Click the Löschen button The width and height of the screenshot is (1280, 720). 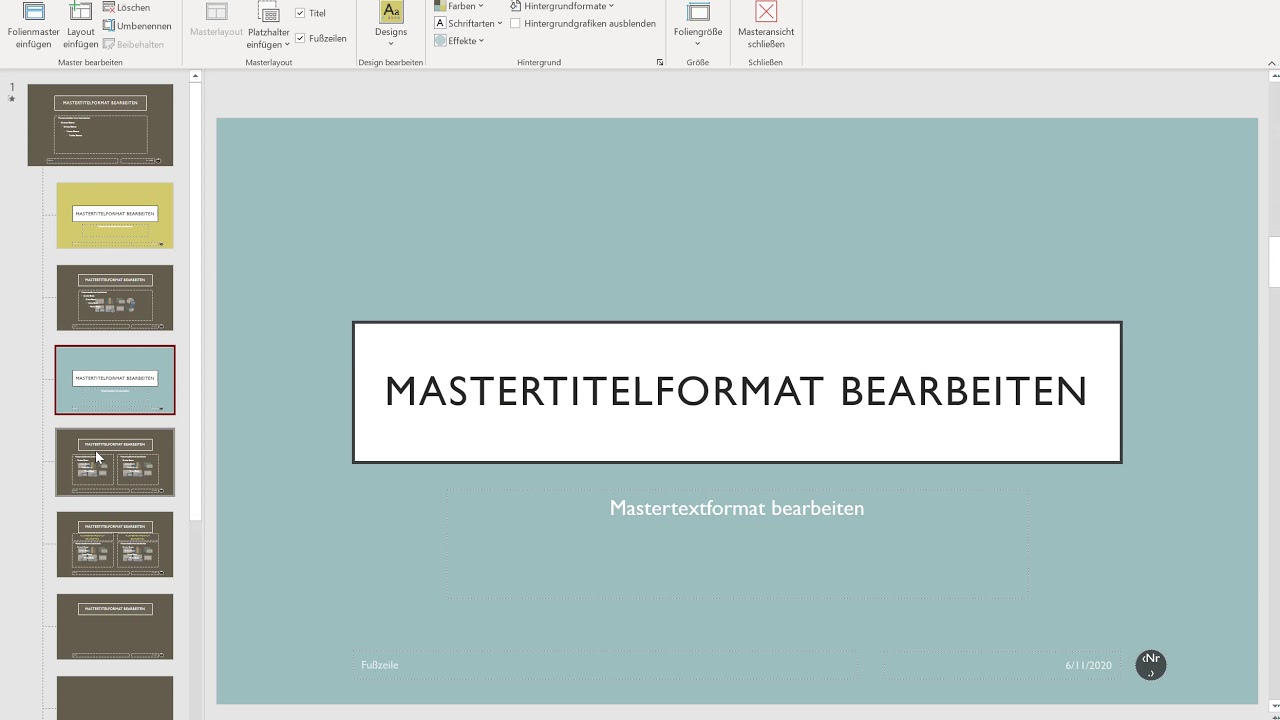(127, 8)
